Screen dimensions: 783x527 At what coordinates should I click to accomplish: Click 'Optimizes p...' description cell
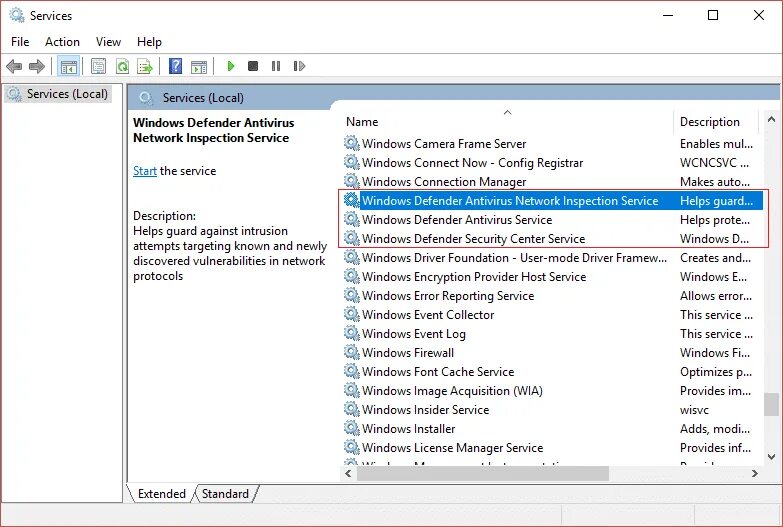pyautogui.click(x=716, y=372)
